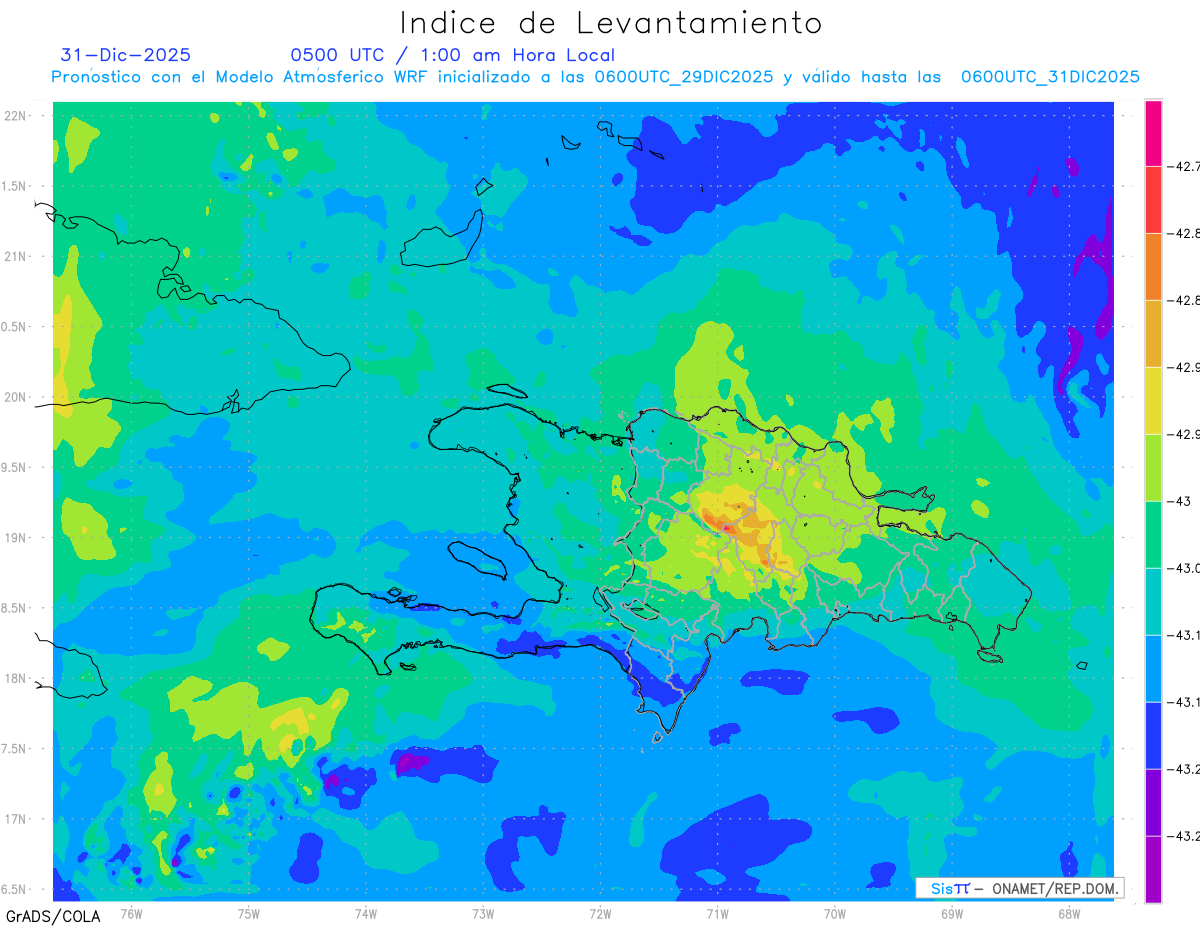Click the '75W' longitude label
The width and height of the screenshot is (1200, 927).
click(249, 913)
